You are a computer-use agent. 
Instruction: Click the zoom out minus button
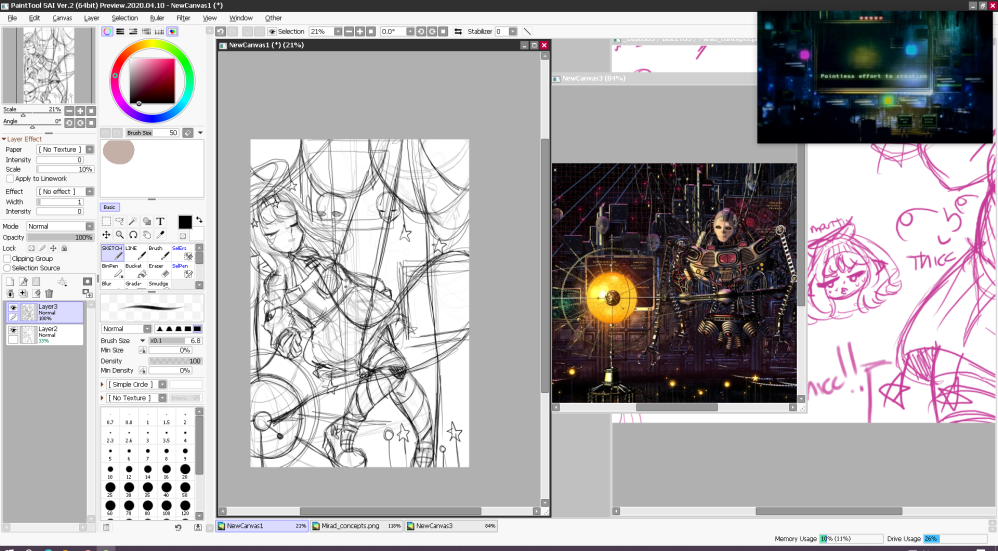[349, 31]
